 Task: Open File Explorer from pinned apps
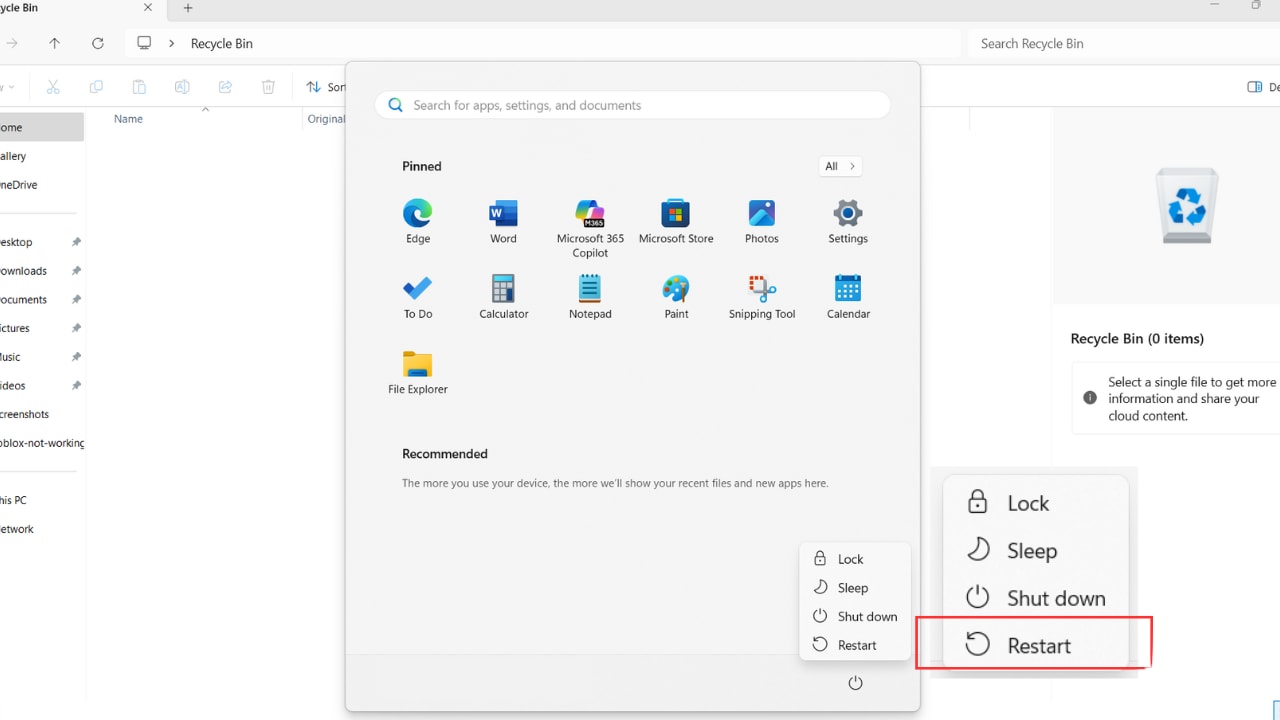click(x=418, y=372)
